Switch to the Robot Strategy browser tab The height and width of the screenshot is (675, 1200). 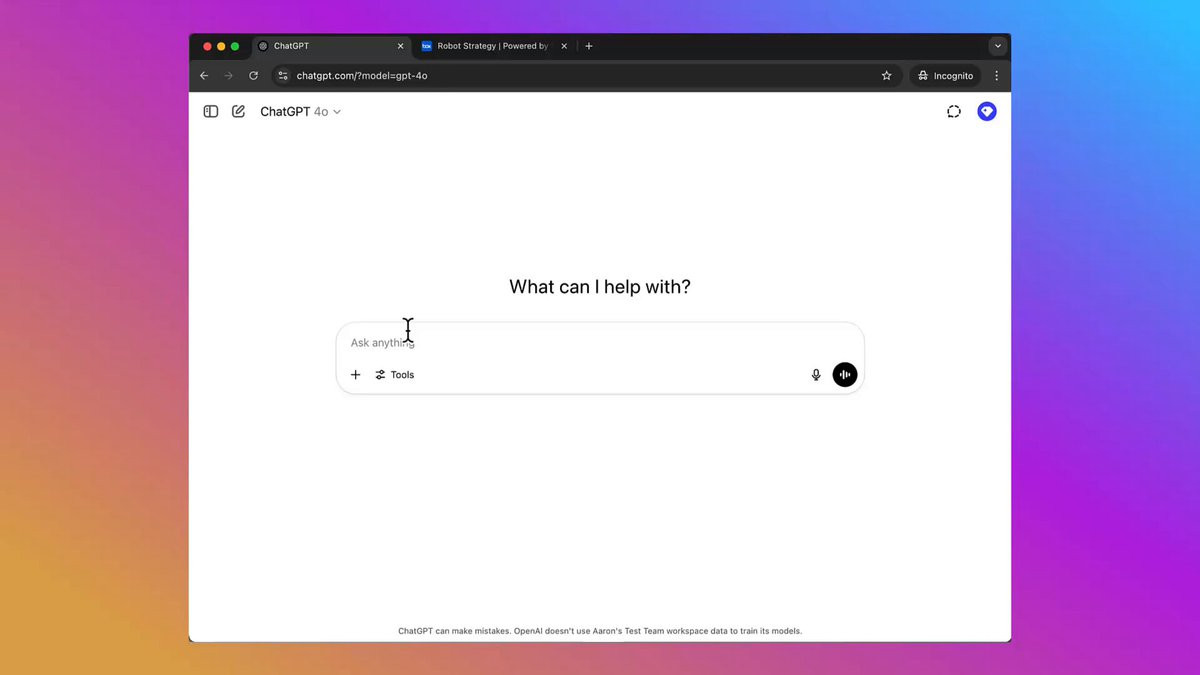(x=494, y=46)
